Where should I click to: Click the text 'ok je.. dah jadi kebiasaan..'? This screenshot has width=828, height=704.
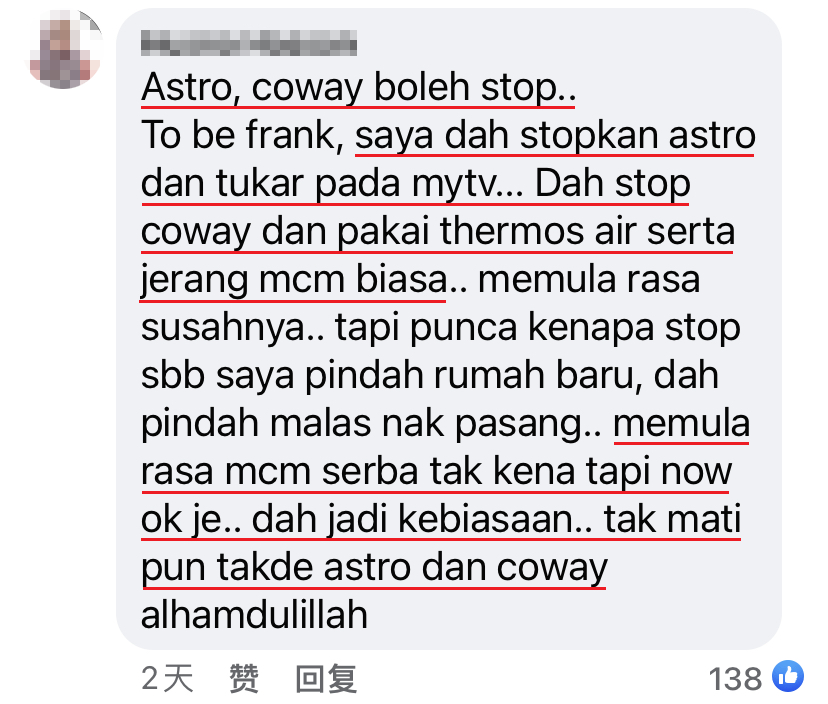tap(367, 520)
